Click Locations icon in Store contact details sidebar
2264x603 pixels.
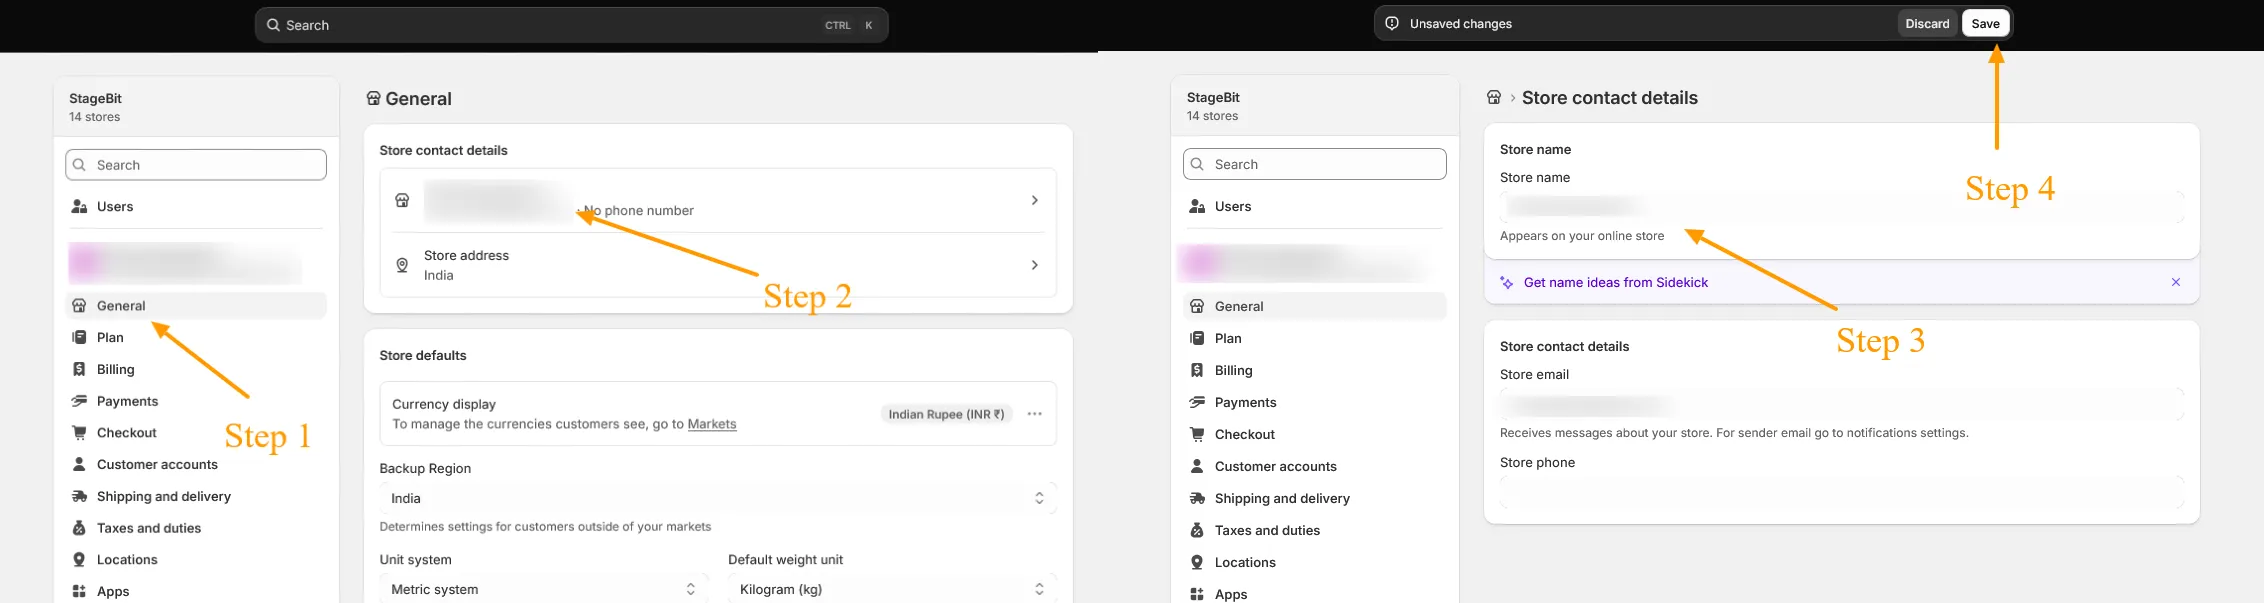coord(1197,562)
